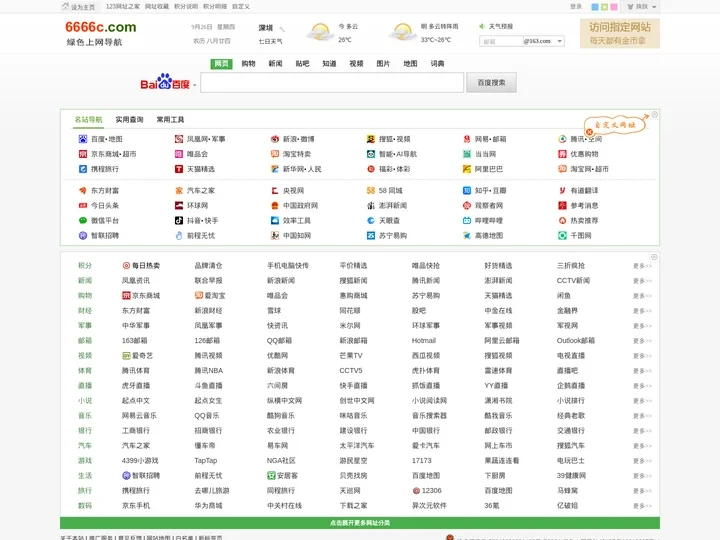Click the 天气预报 speaker icon

point(482,26)
